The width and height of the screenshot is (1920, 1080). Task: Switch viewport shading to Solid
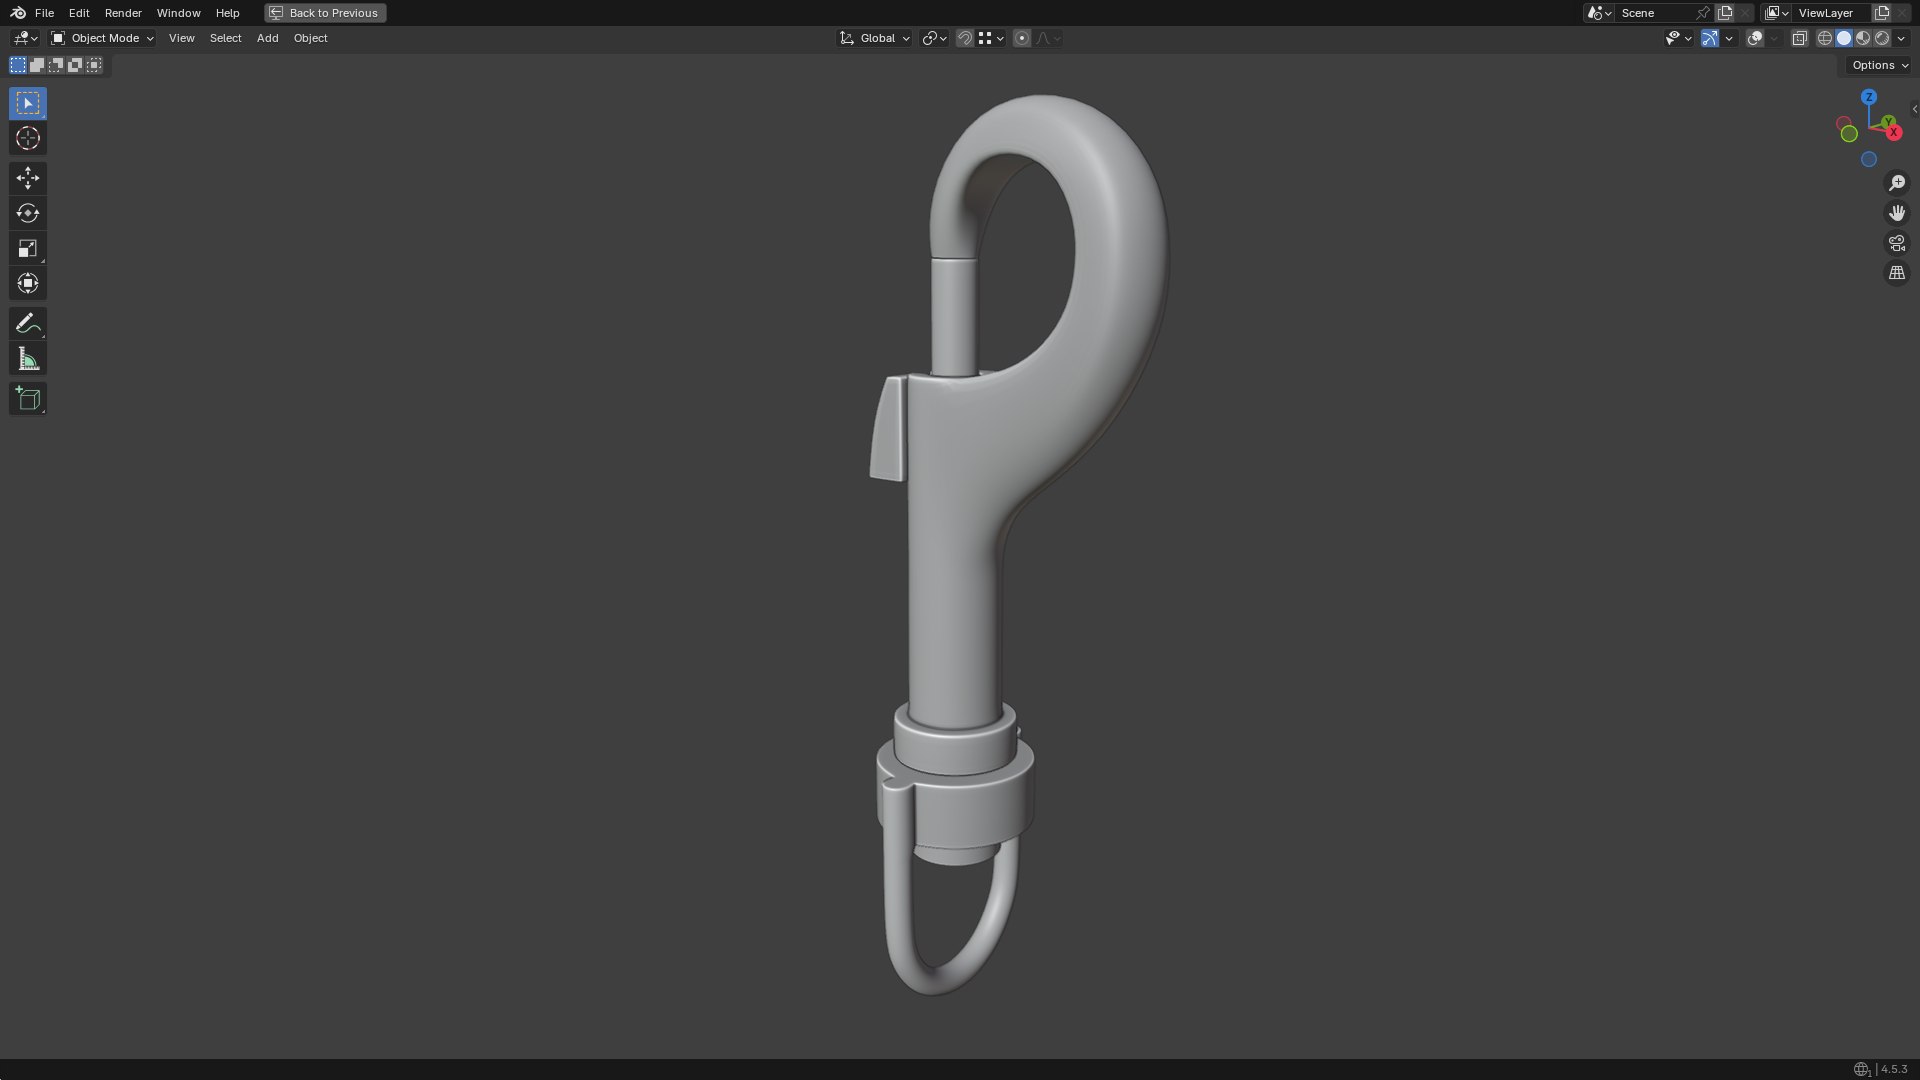click(x=1844, y=38)
